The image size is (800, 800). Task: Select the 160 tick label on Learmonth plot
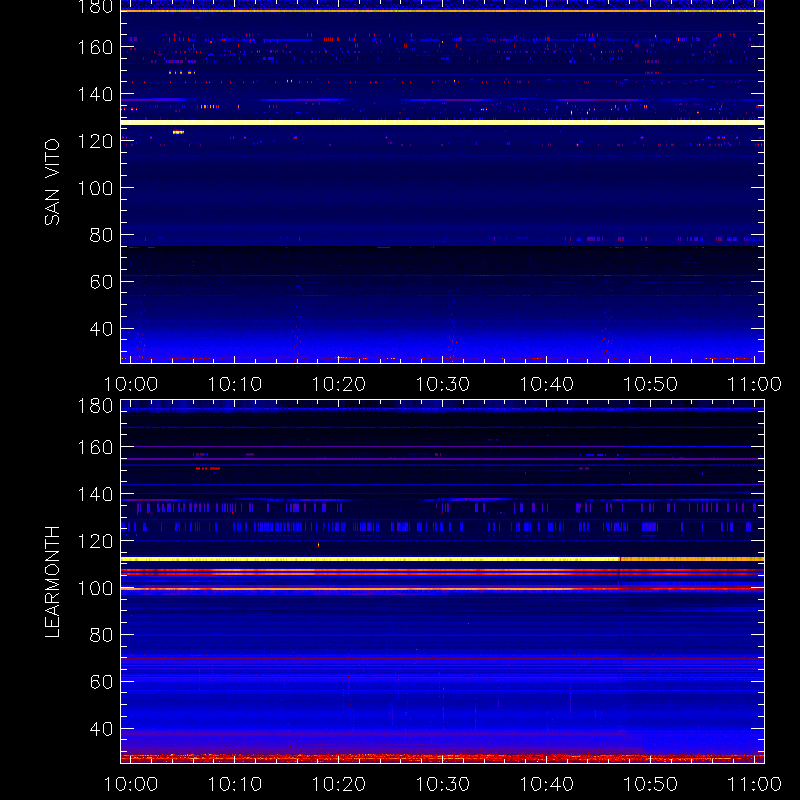[x=95, y=447]
